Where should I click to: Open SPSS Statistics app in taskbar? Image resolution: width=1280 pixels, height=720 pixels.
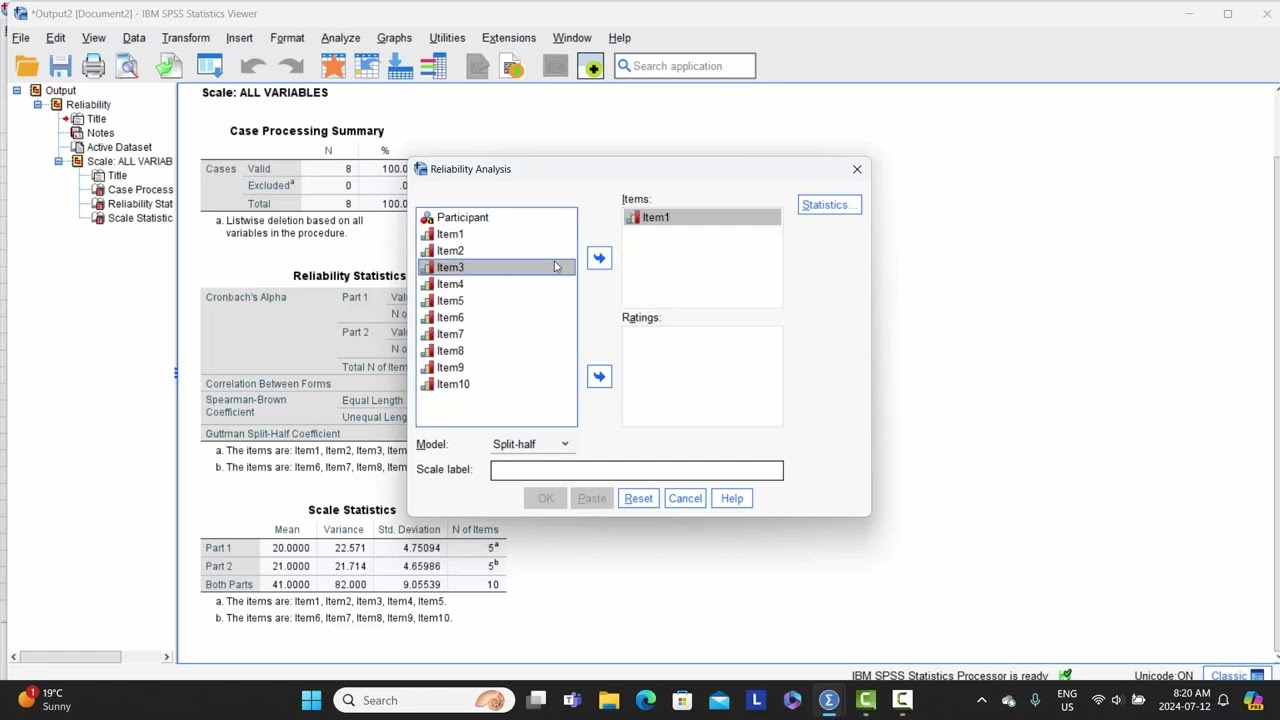[829, 700]
